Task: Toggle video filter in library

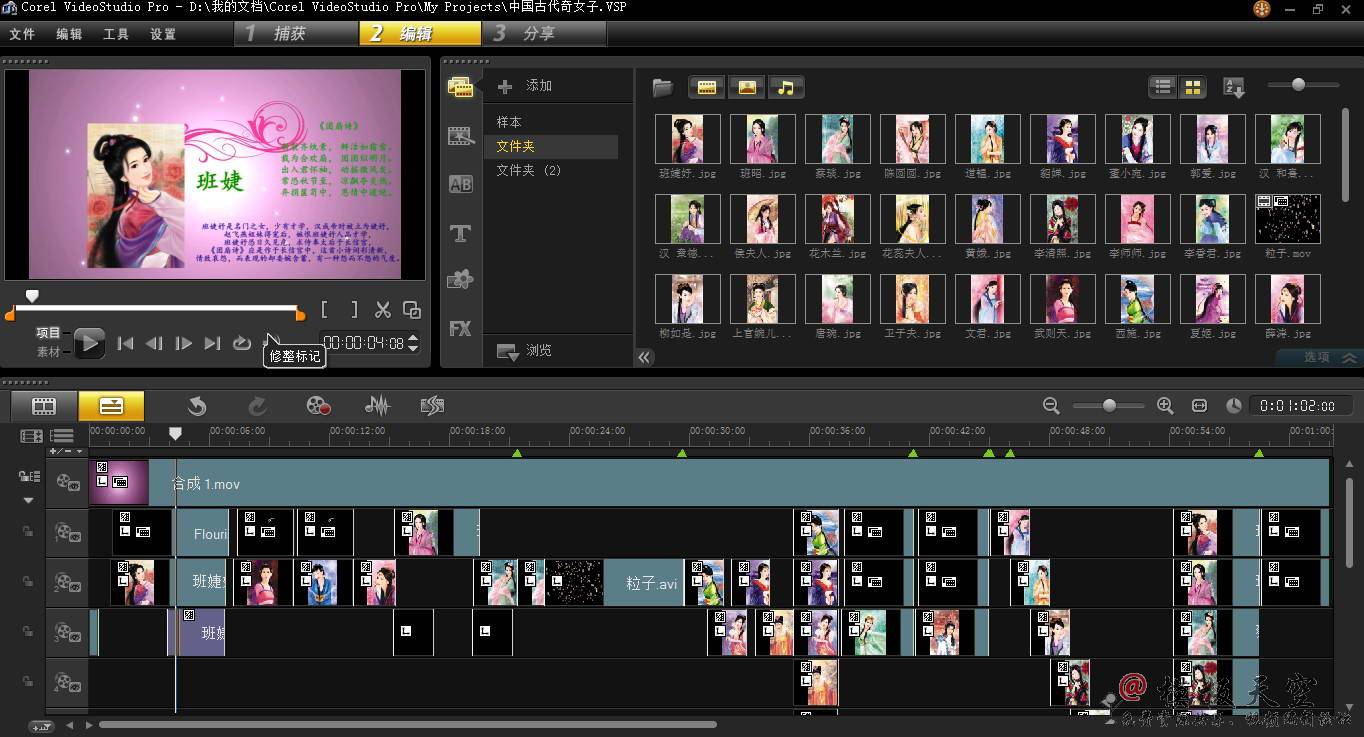Action: [706, 87]
